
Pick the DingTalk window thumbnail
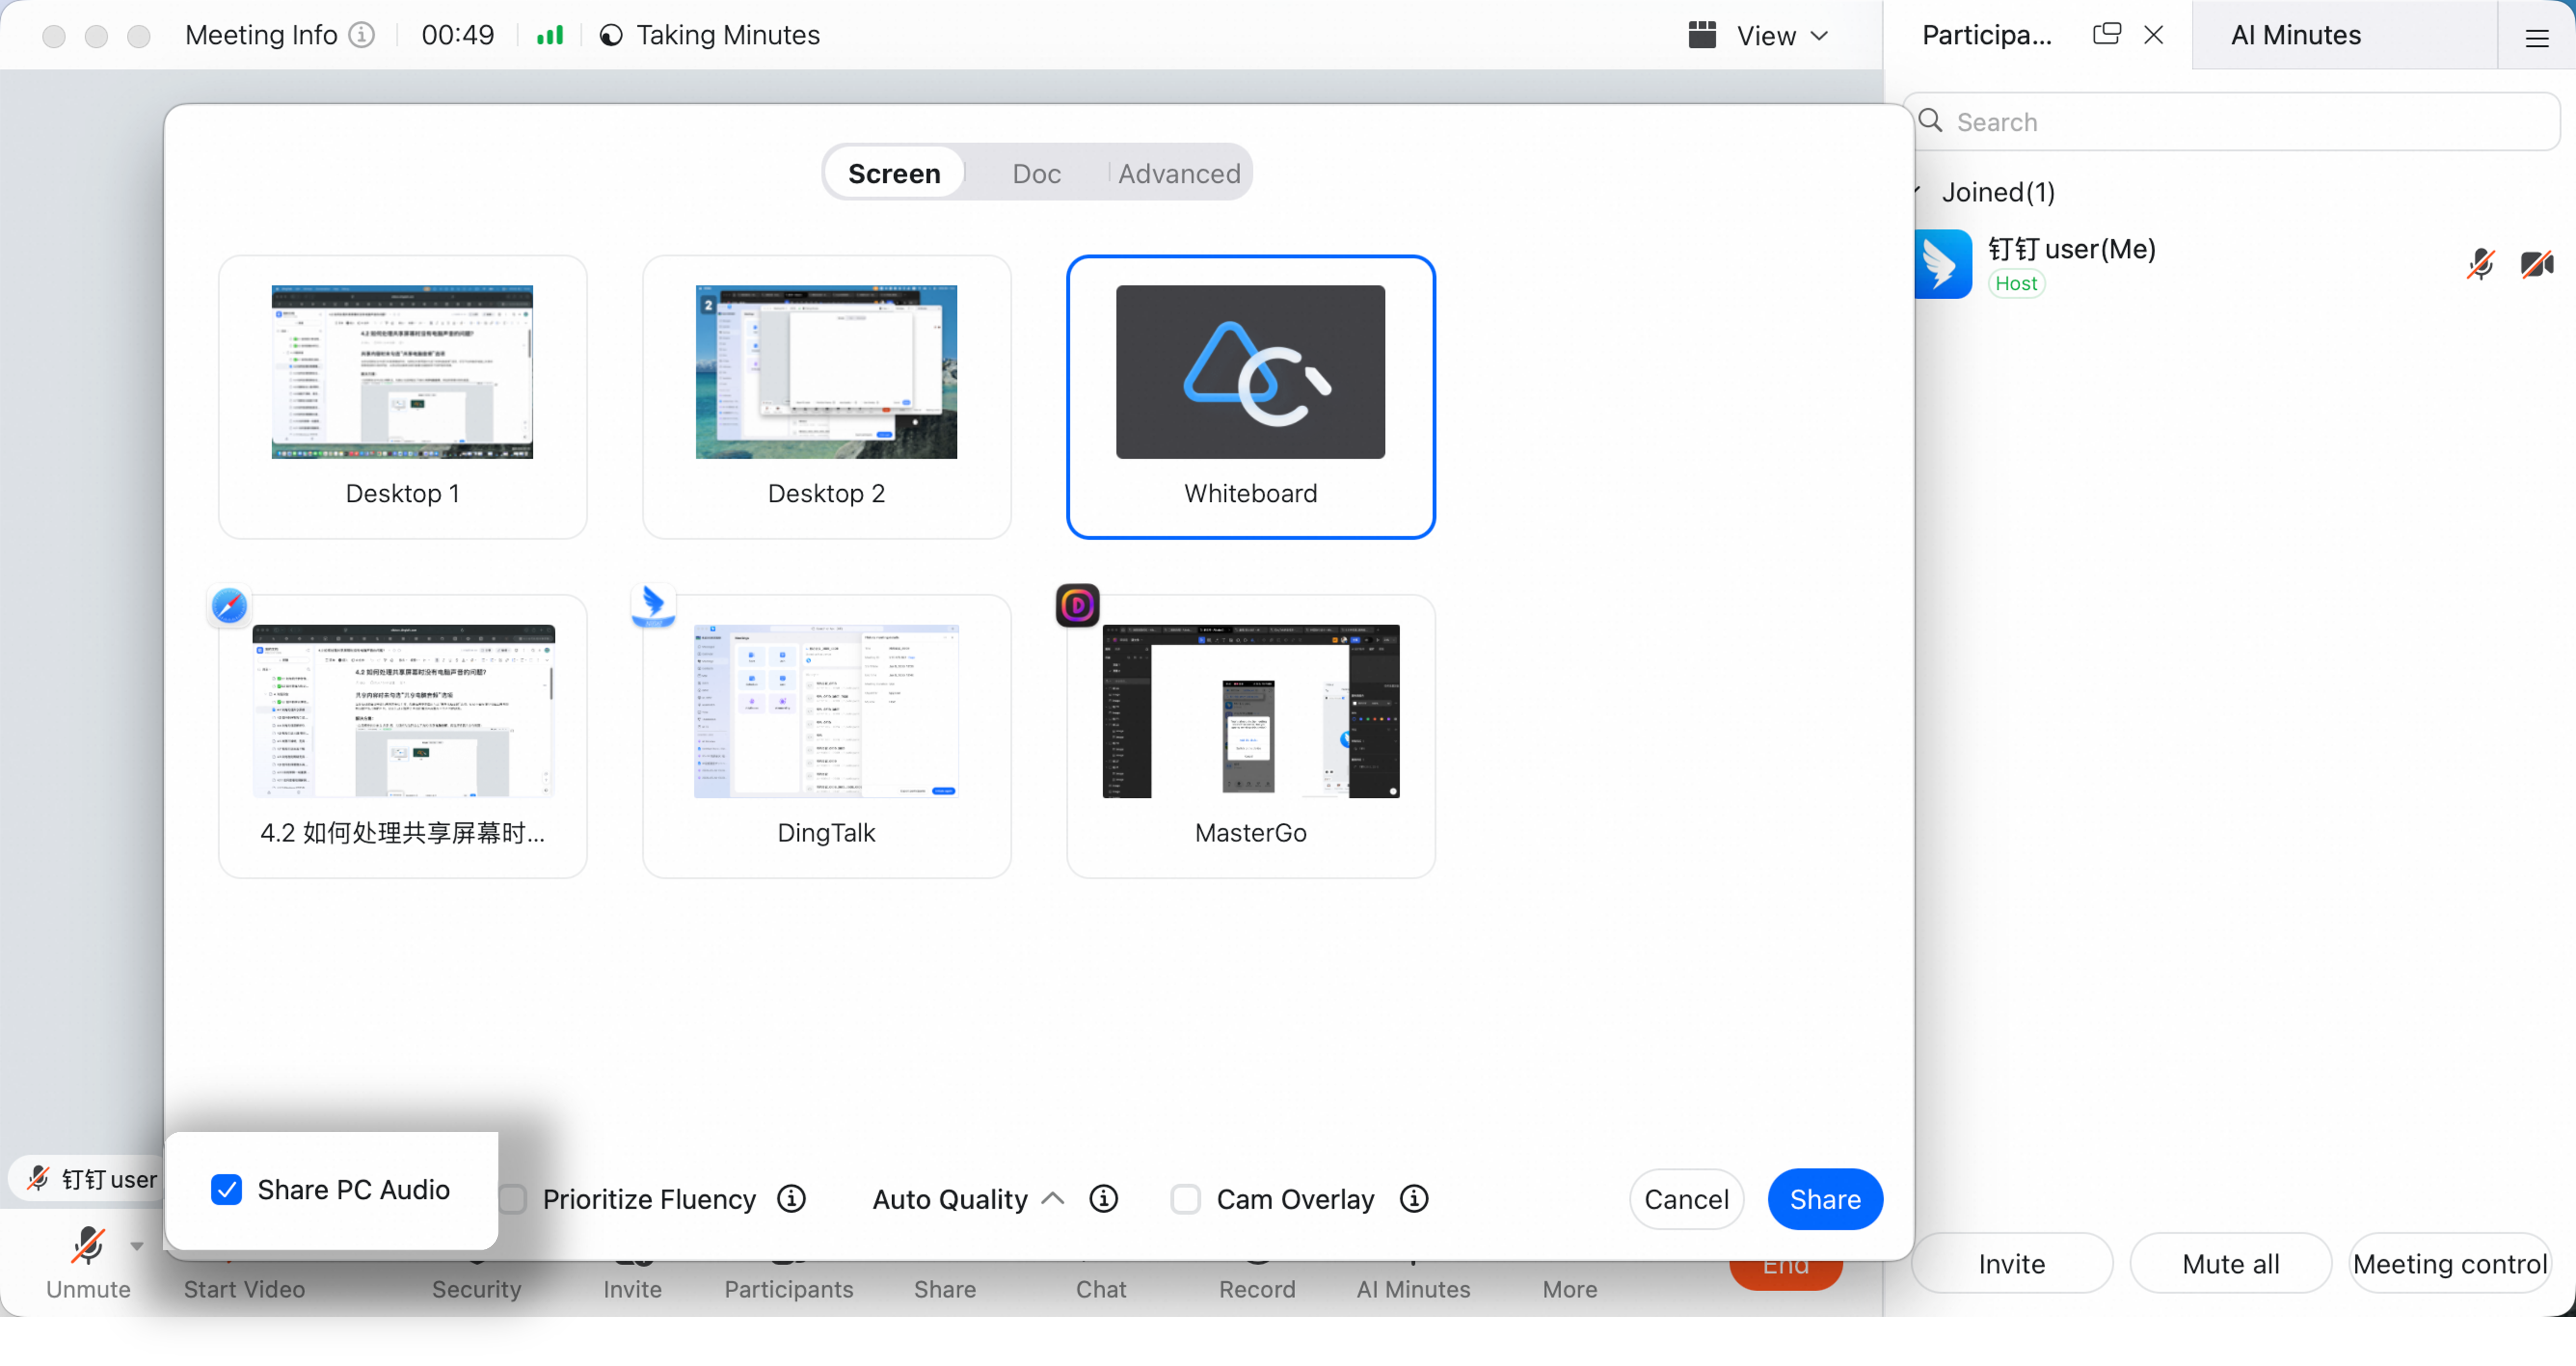(x=826, y=736)
